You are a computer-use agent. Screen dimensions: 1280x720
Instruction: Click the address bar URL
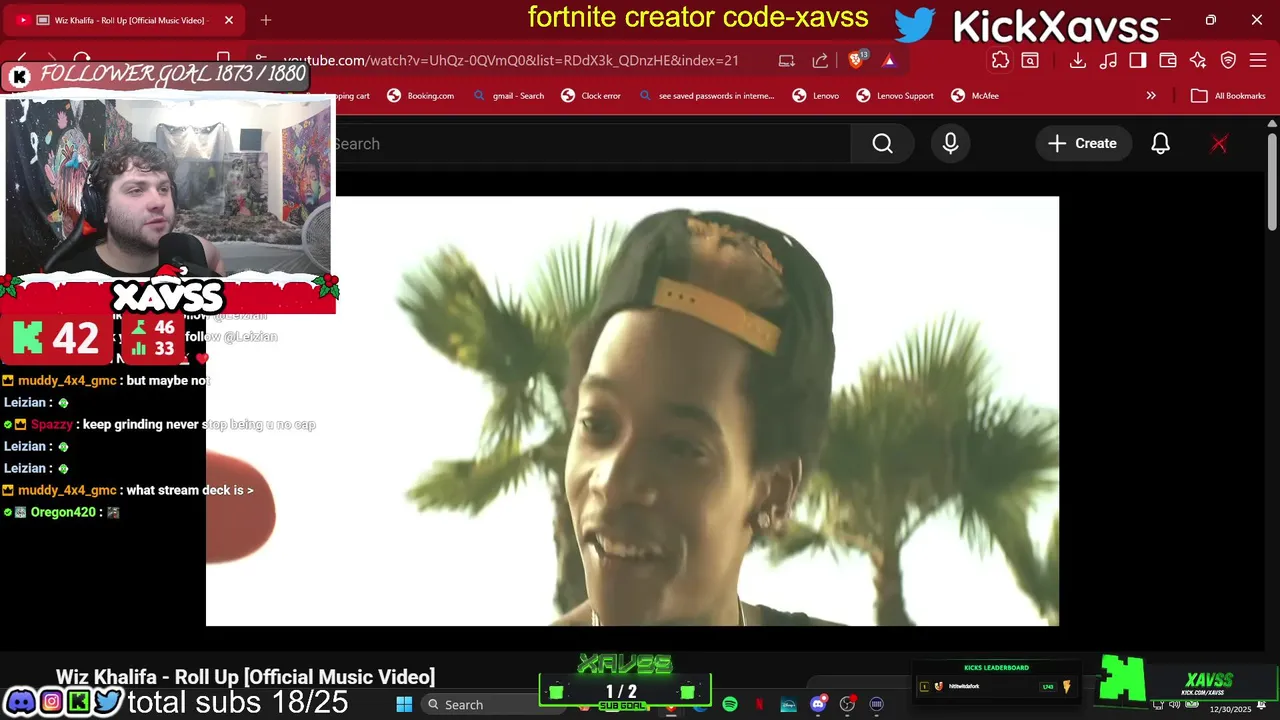point(510,61)
